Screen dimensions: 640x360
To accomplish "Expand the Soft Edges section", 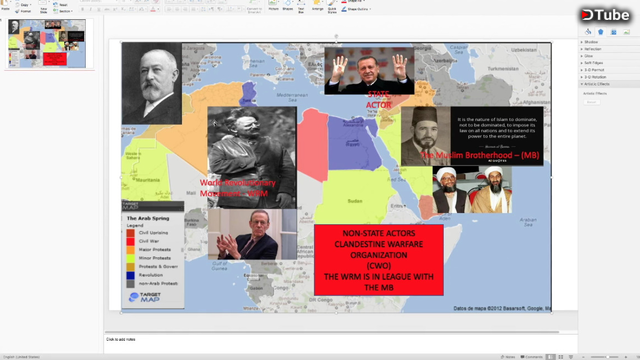I will click(593, 63).
